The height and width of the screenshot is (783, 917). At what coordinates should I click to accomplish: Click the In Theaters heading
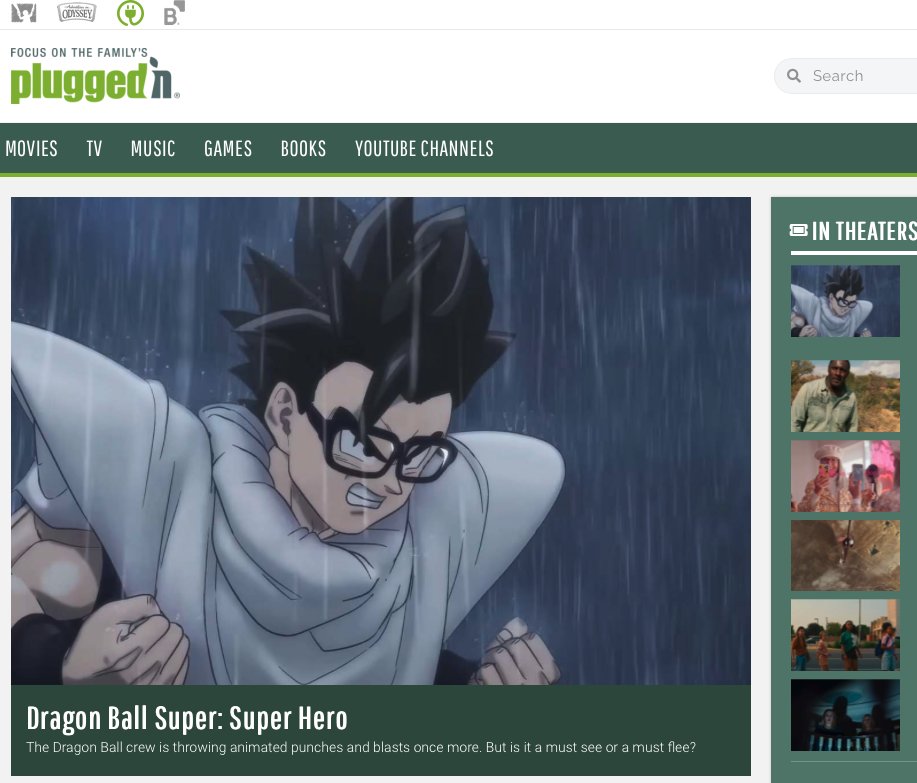pos(863,231)
